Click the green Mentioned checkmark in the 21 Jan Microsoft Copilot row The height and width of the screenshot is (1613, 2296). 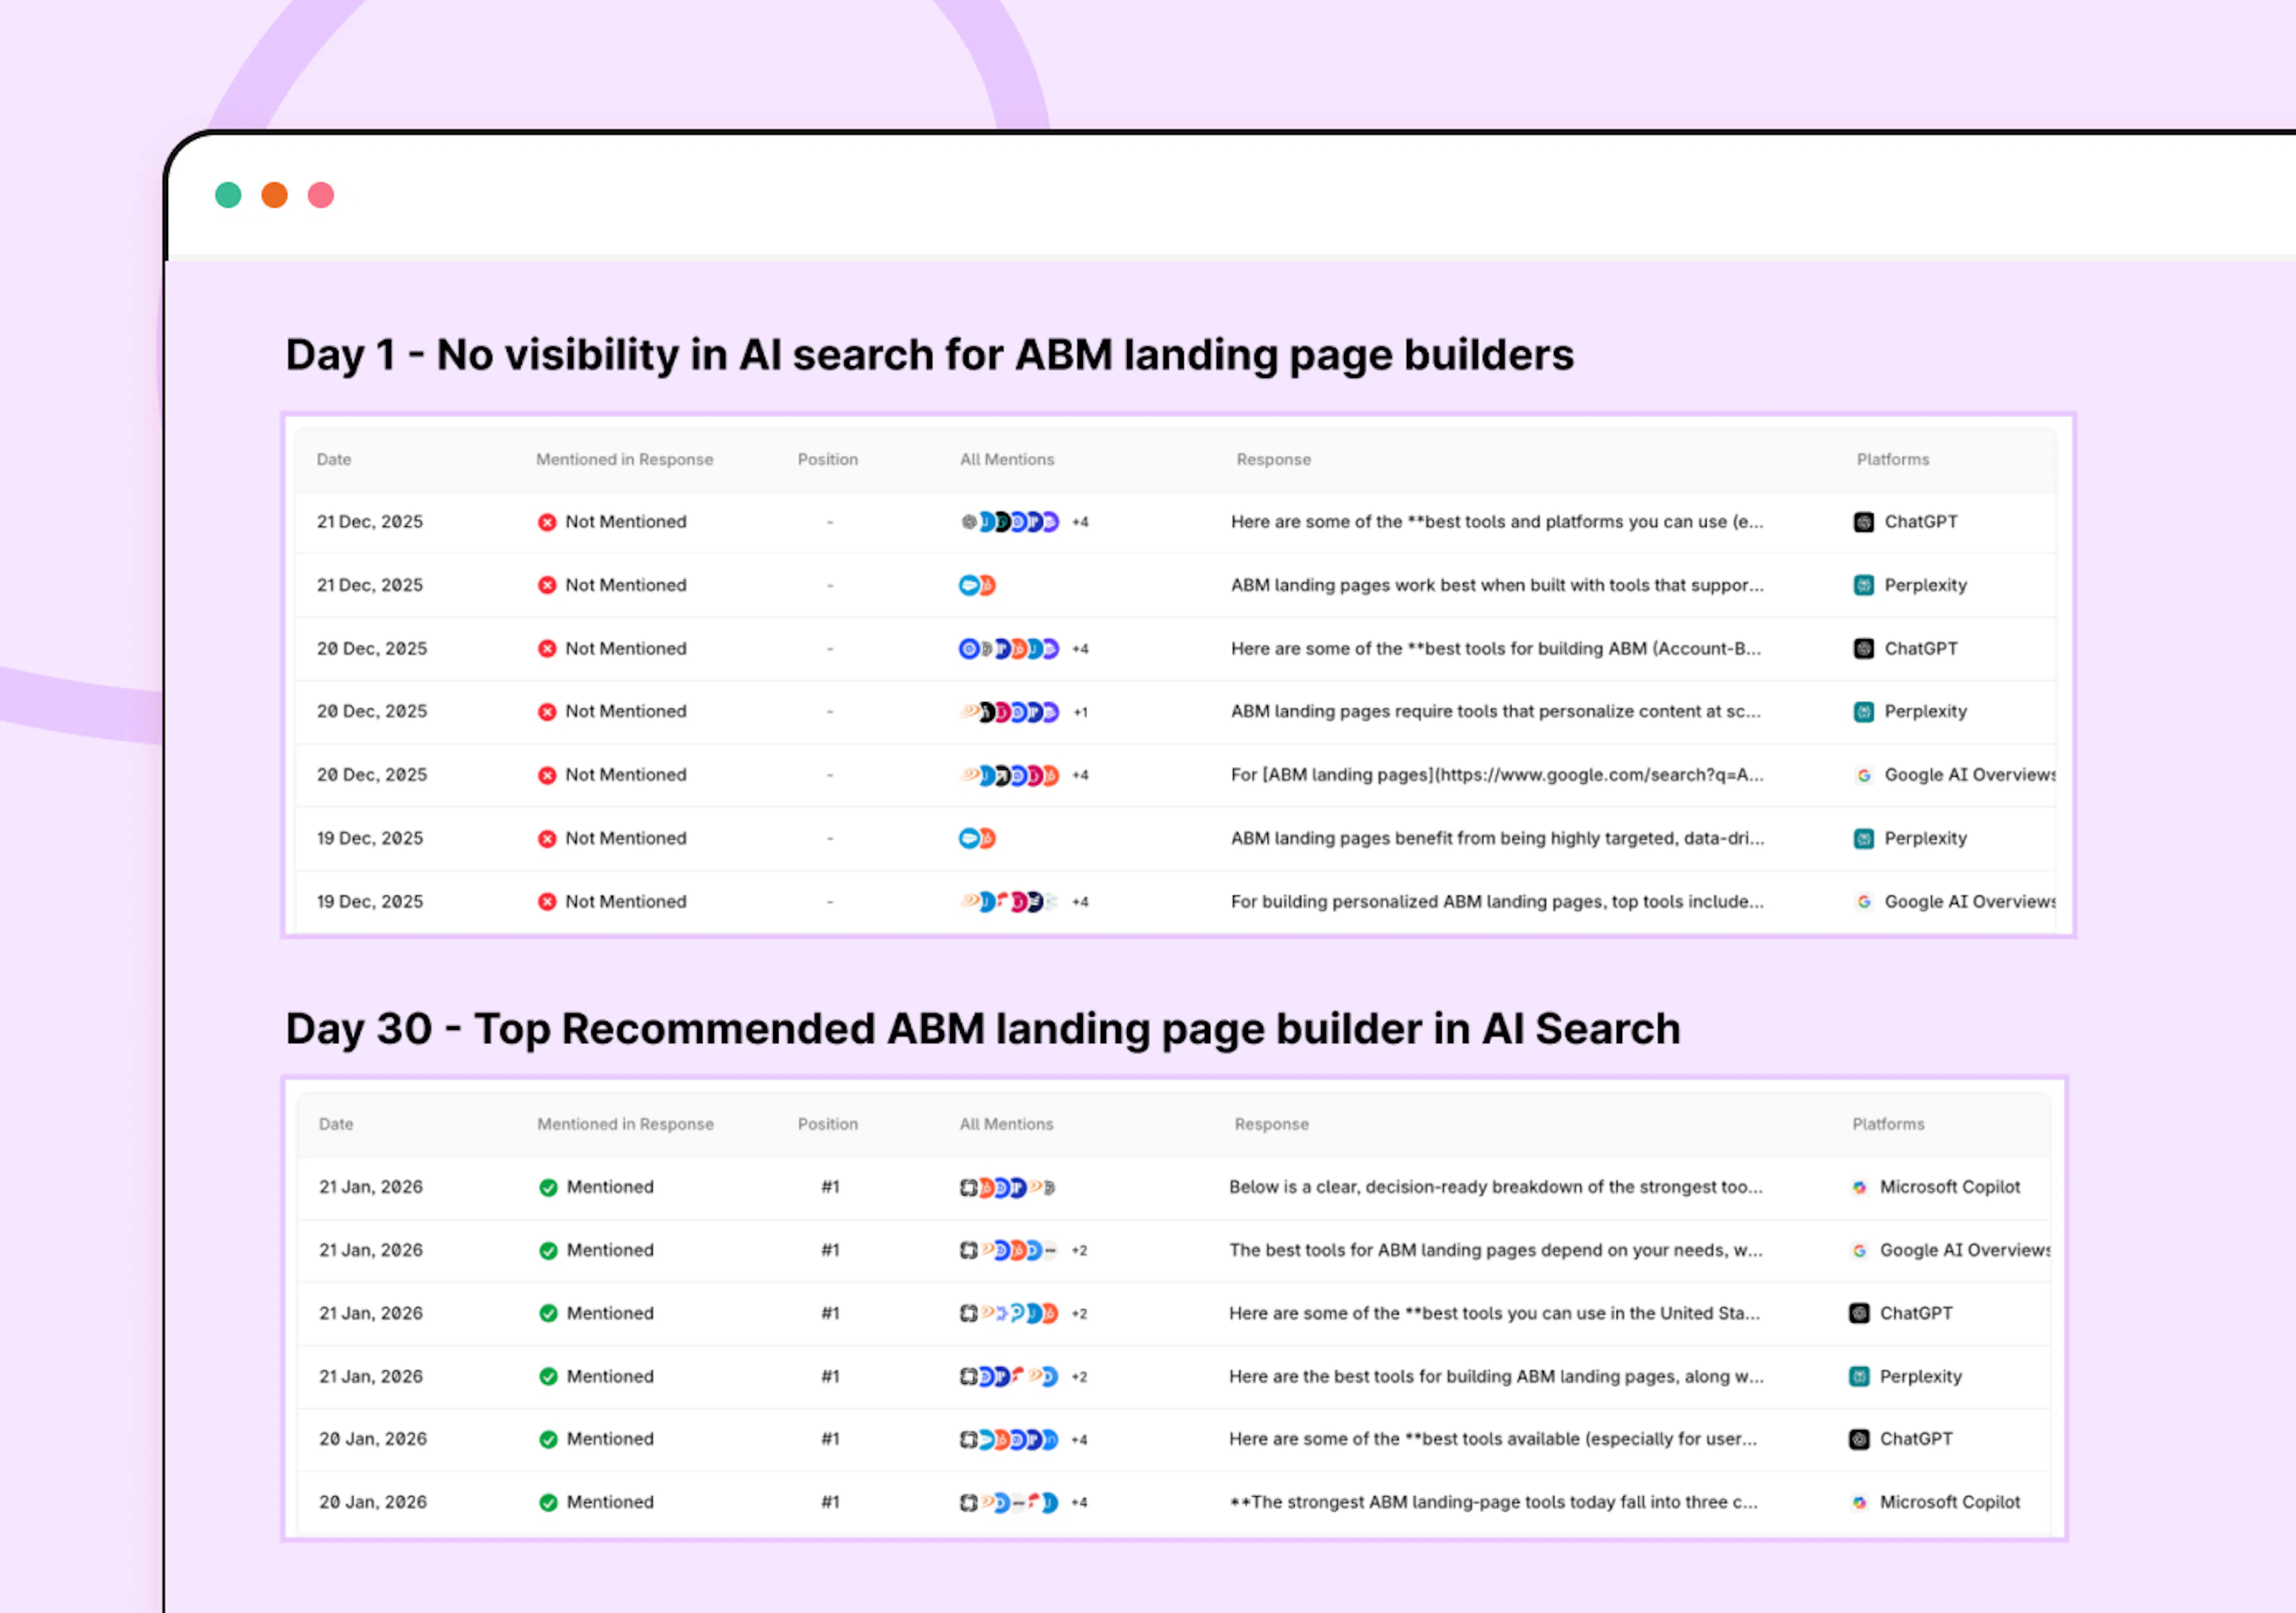(548, 1187)
